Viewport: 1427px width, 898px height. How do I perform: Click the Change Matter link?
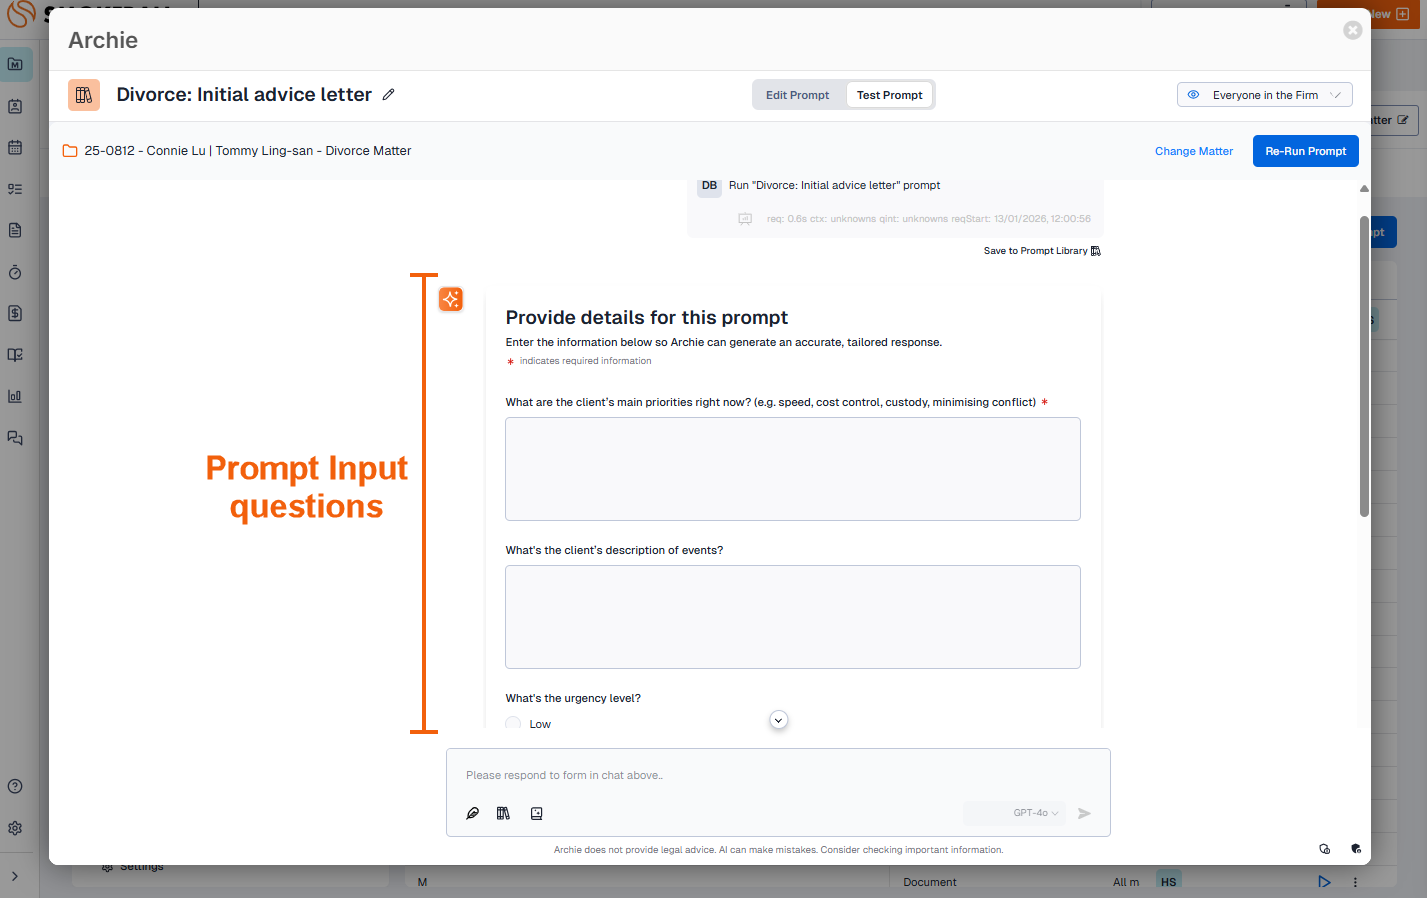tap(1193, 151)
